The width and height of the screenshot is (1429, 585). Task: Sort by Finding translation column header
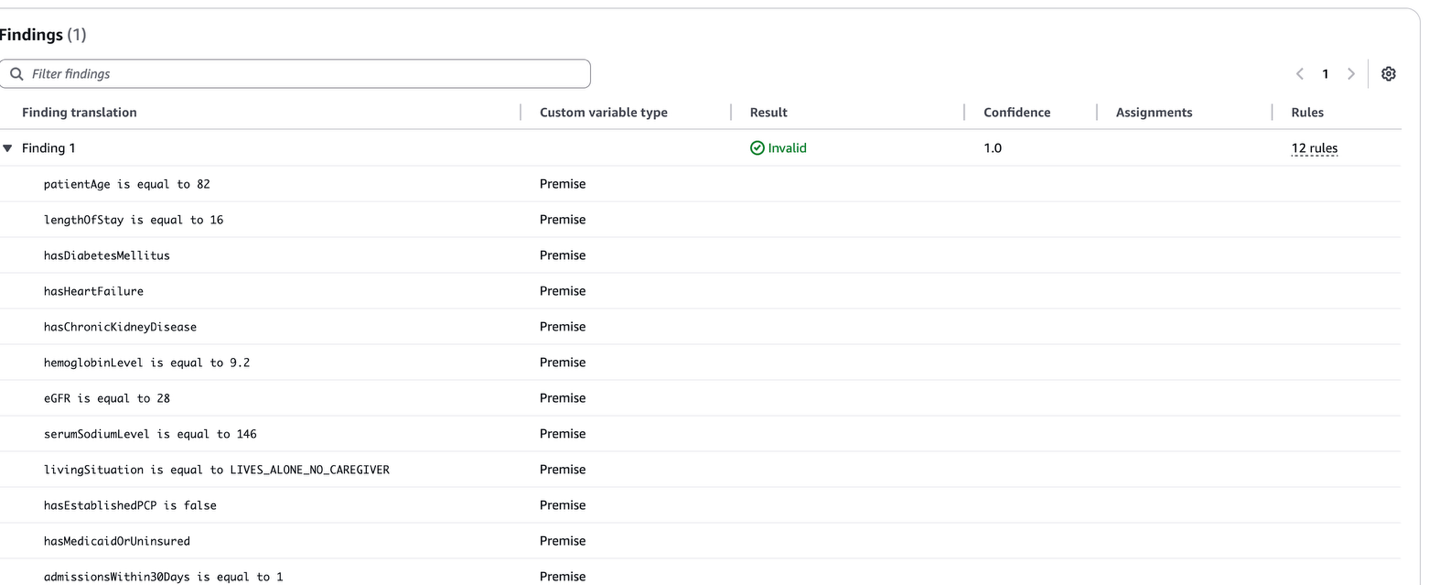[x=79, y=112]
